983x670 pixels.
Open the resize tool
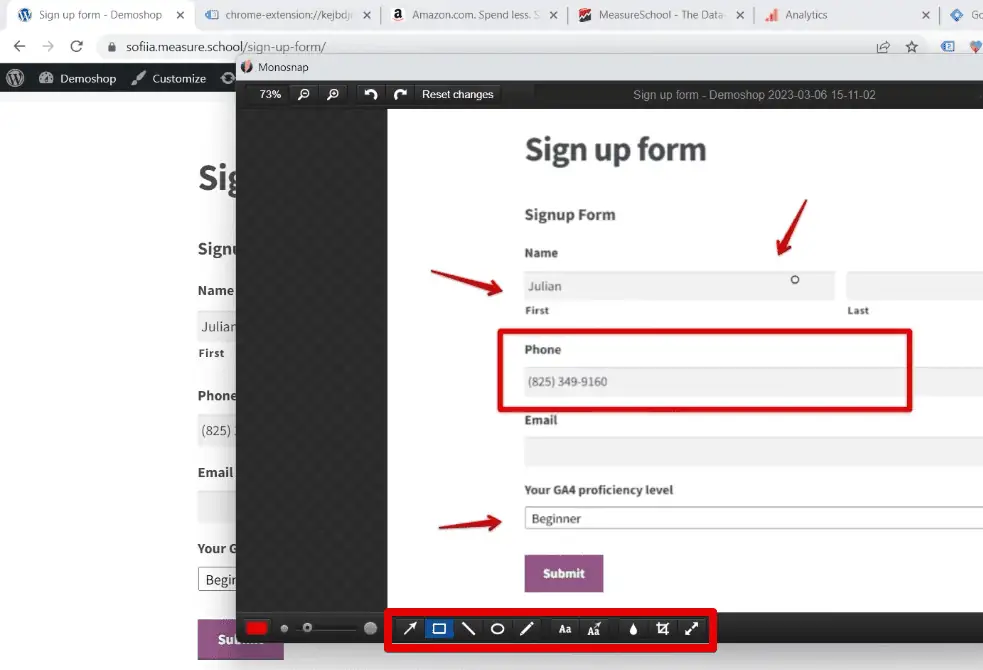click(692, 628)
